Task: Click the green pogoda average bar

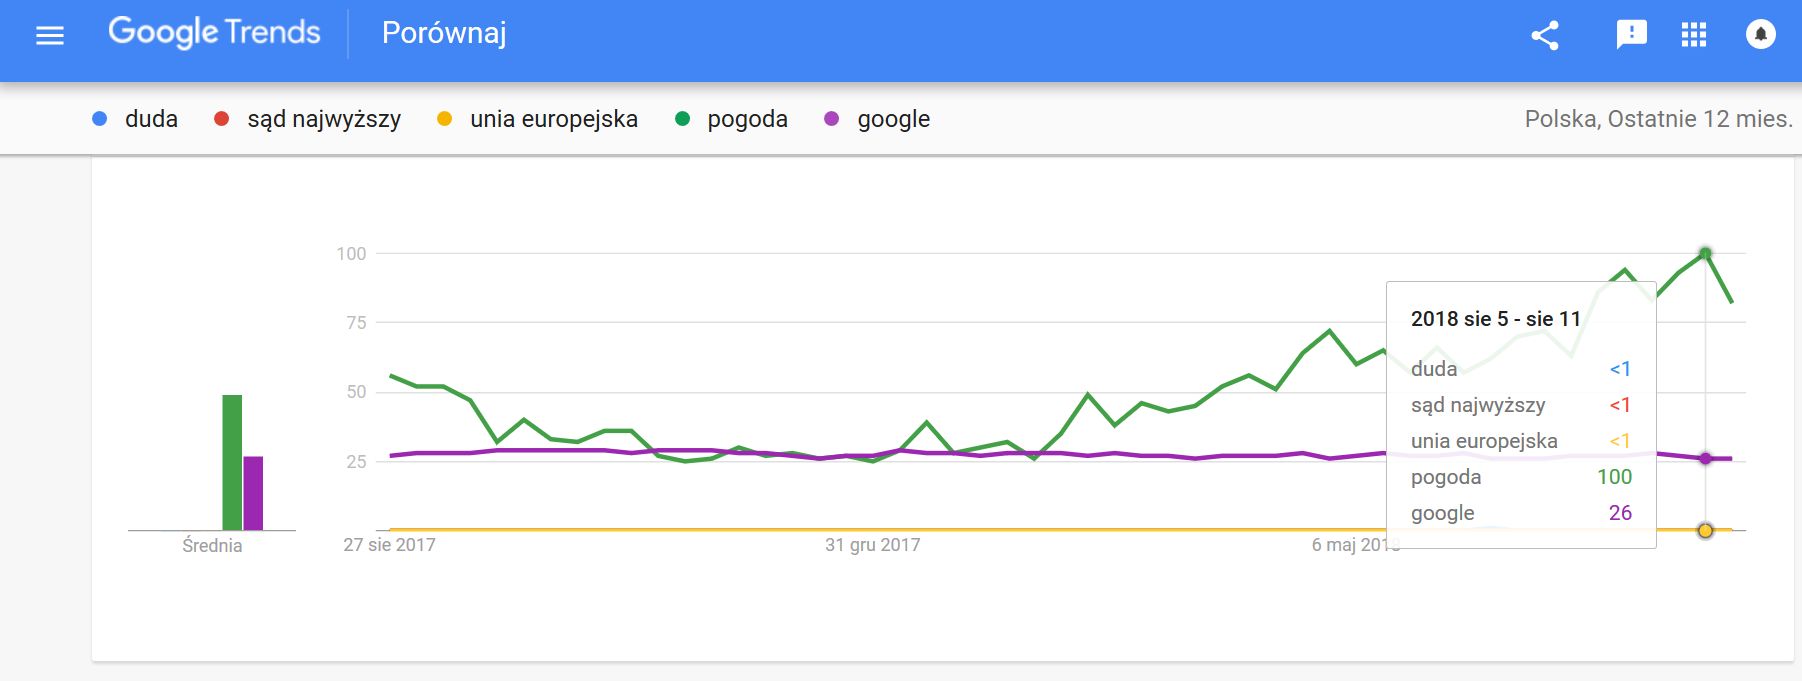Action: 232,462
